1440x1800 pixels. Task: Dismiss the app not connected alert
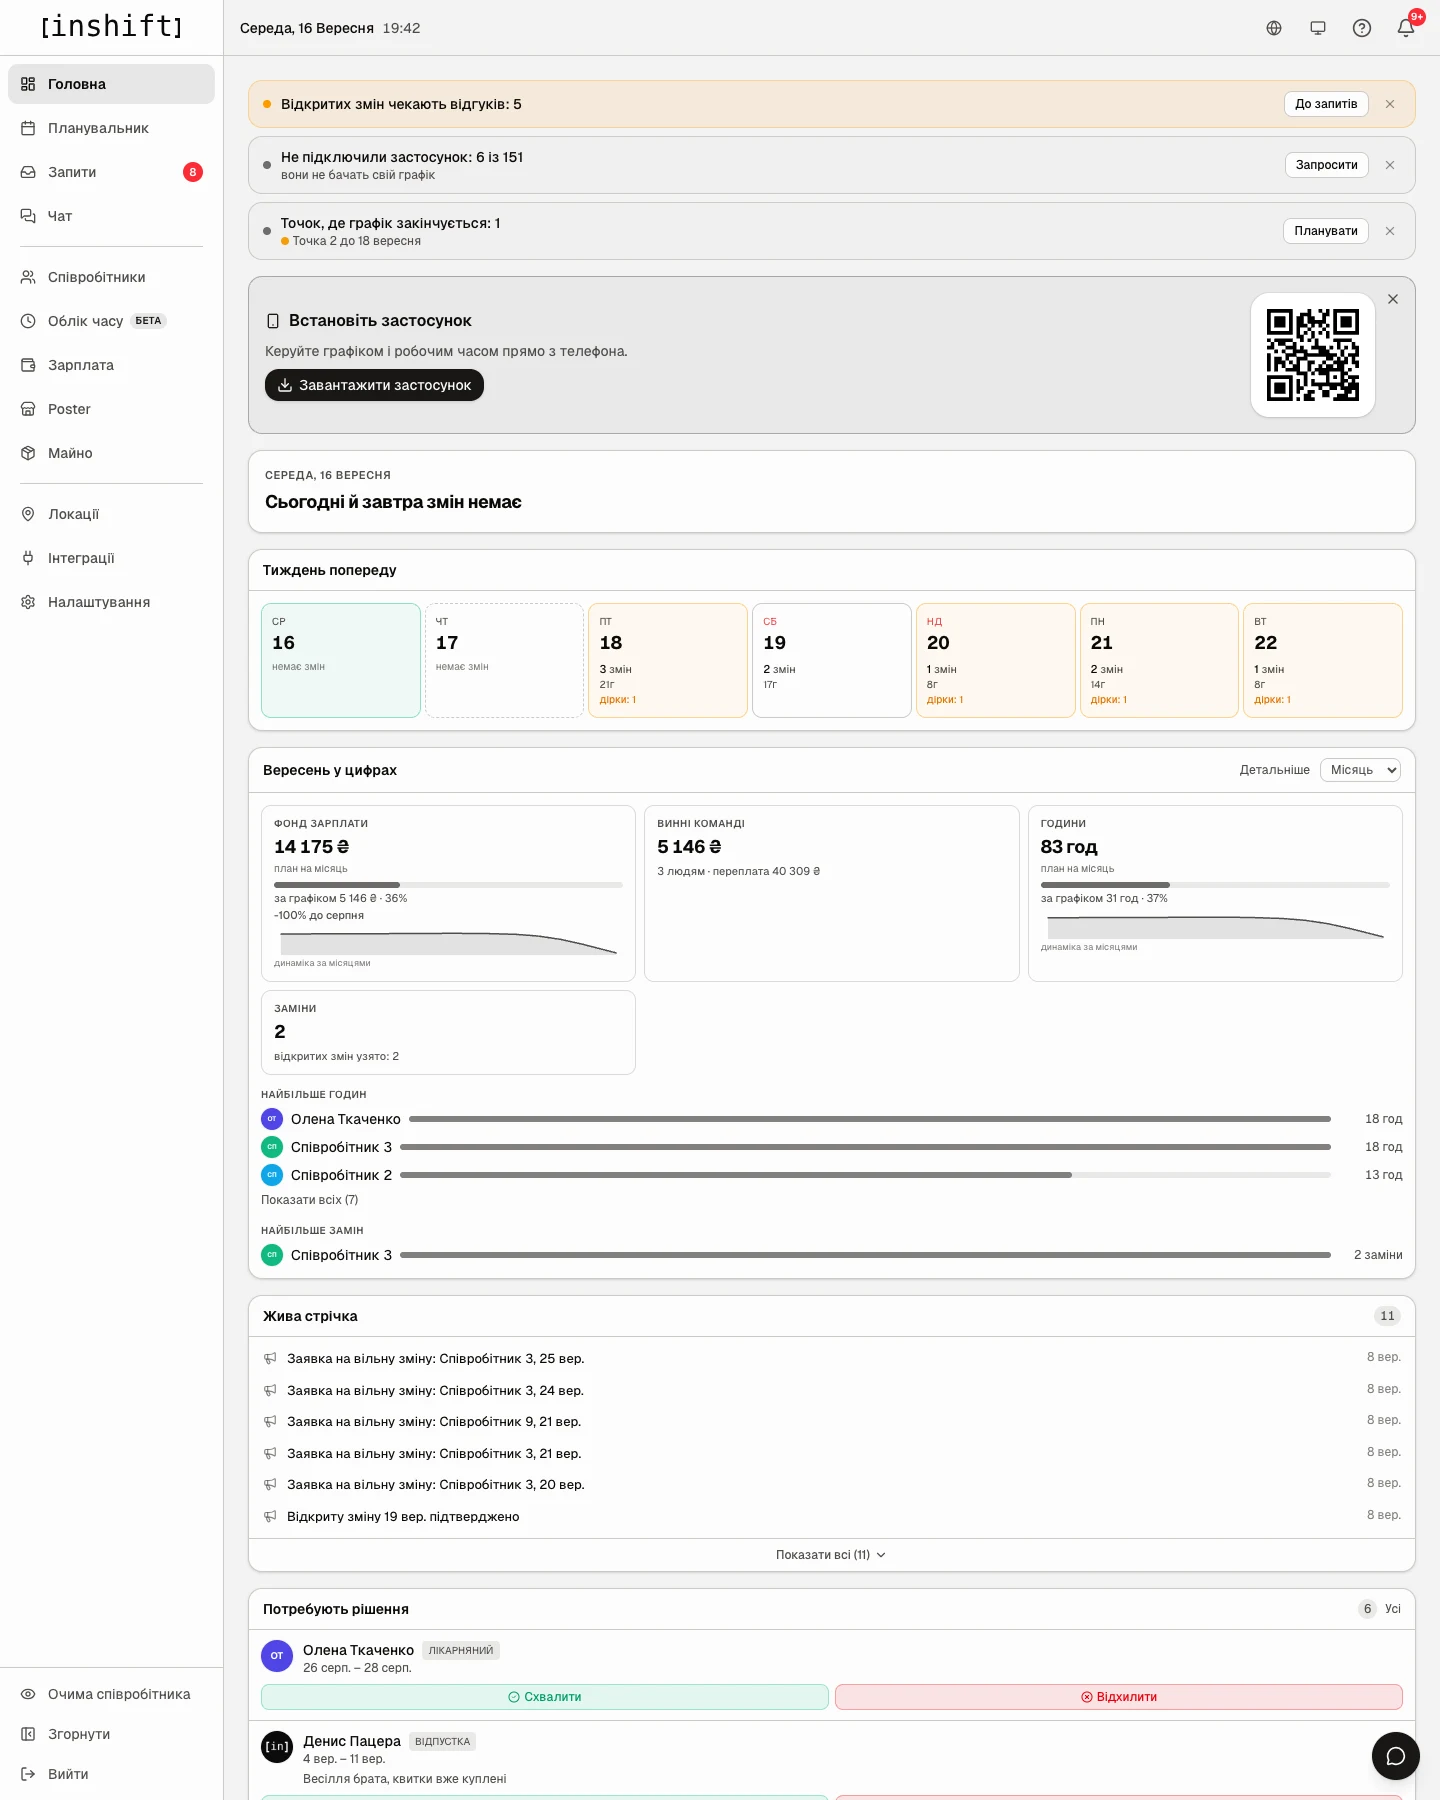[1390, 165]
